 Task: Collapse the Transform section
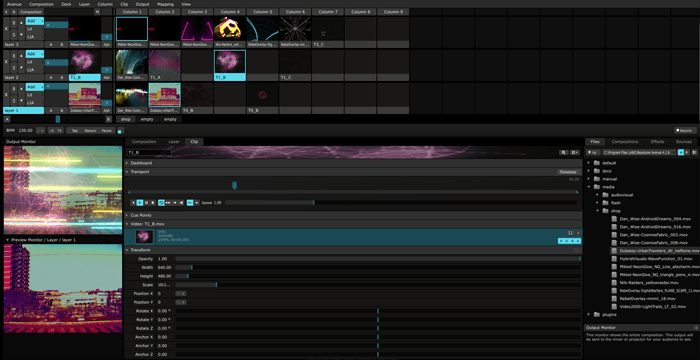click(x=127, y=250)
